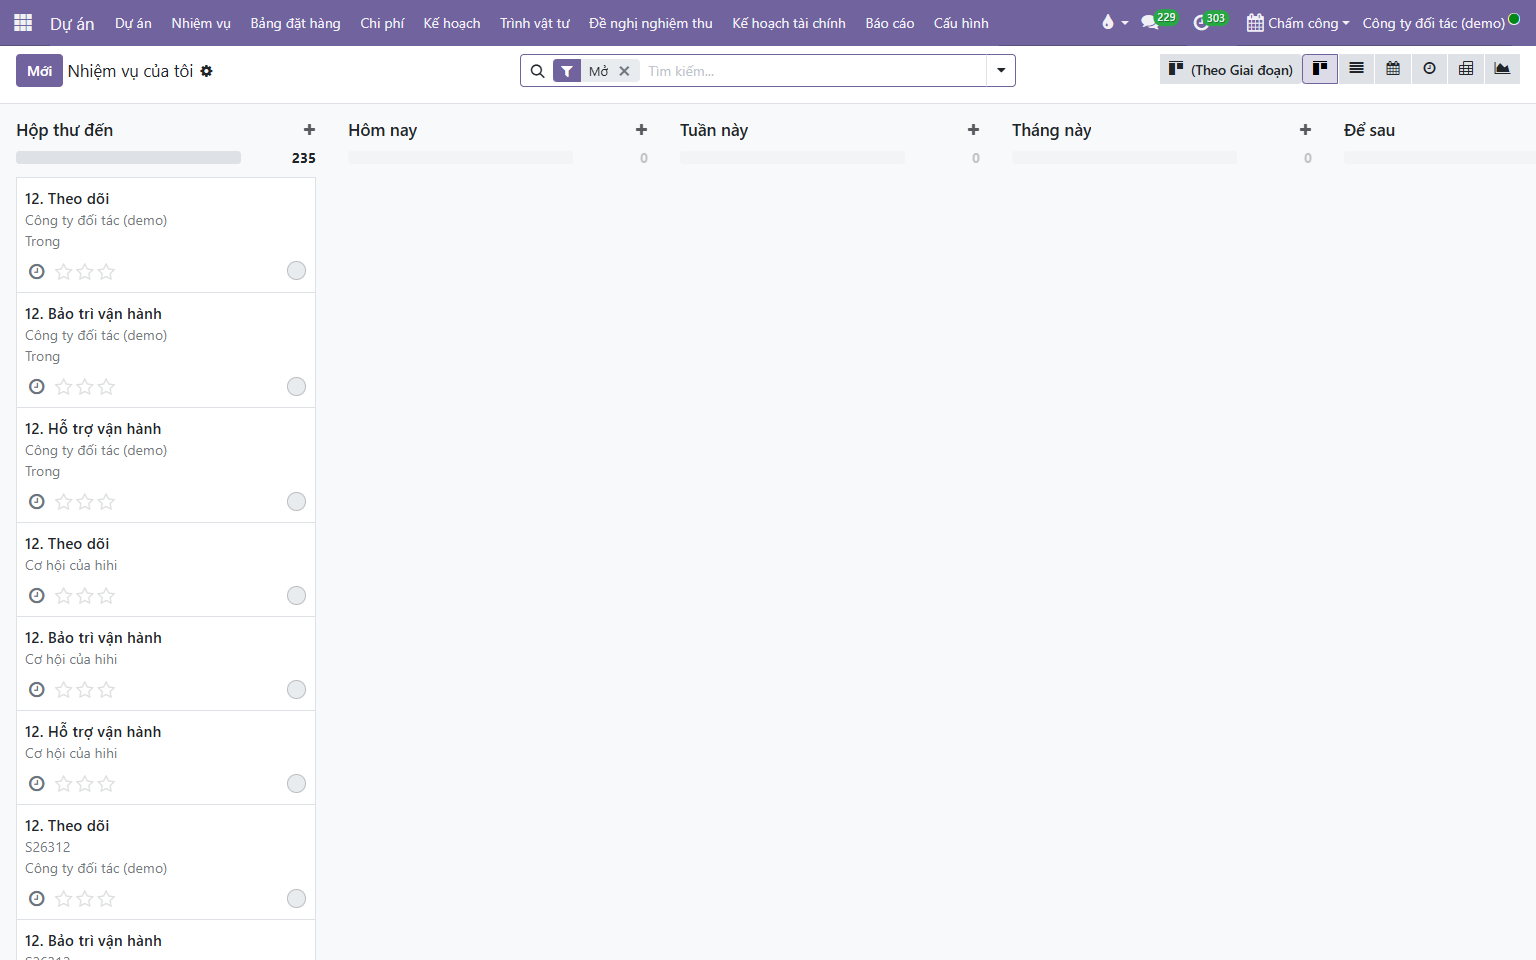This screenshot has width=1536, height=960.
Task: Click the Mở filter funnel facet
Action: point(567,71)
